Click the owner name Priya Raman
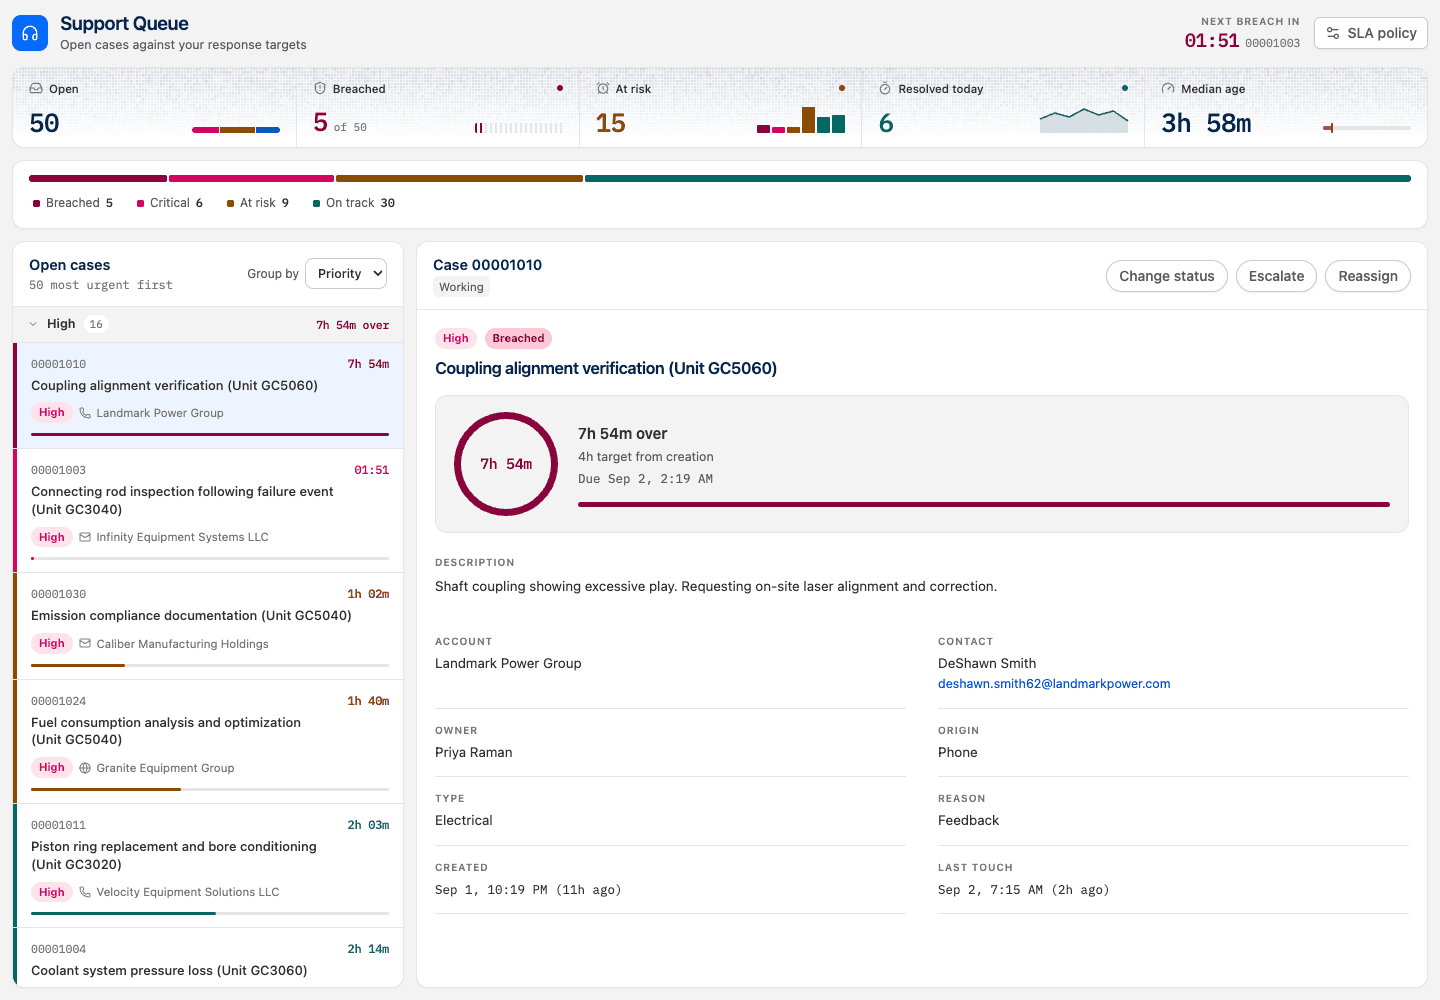1440x1000 pixels. tap(474, 753)
